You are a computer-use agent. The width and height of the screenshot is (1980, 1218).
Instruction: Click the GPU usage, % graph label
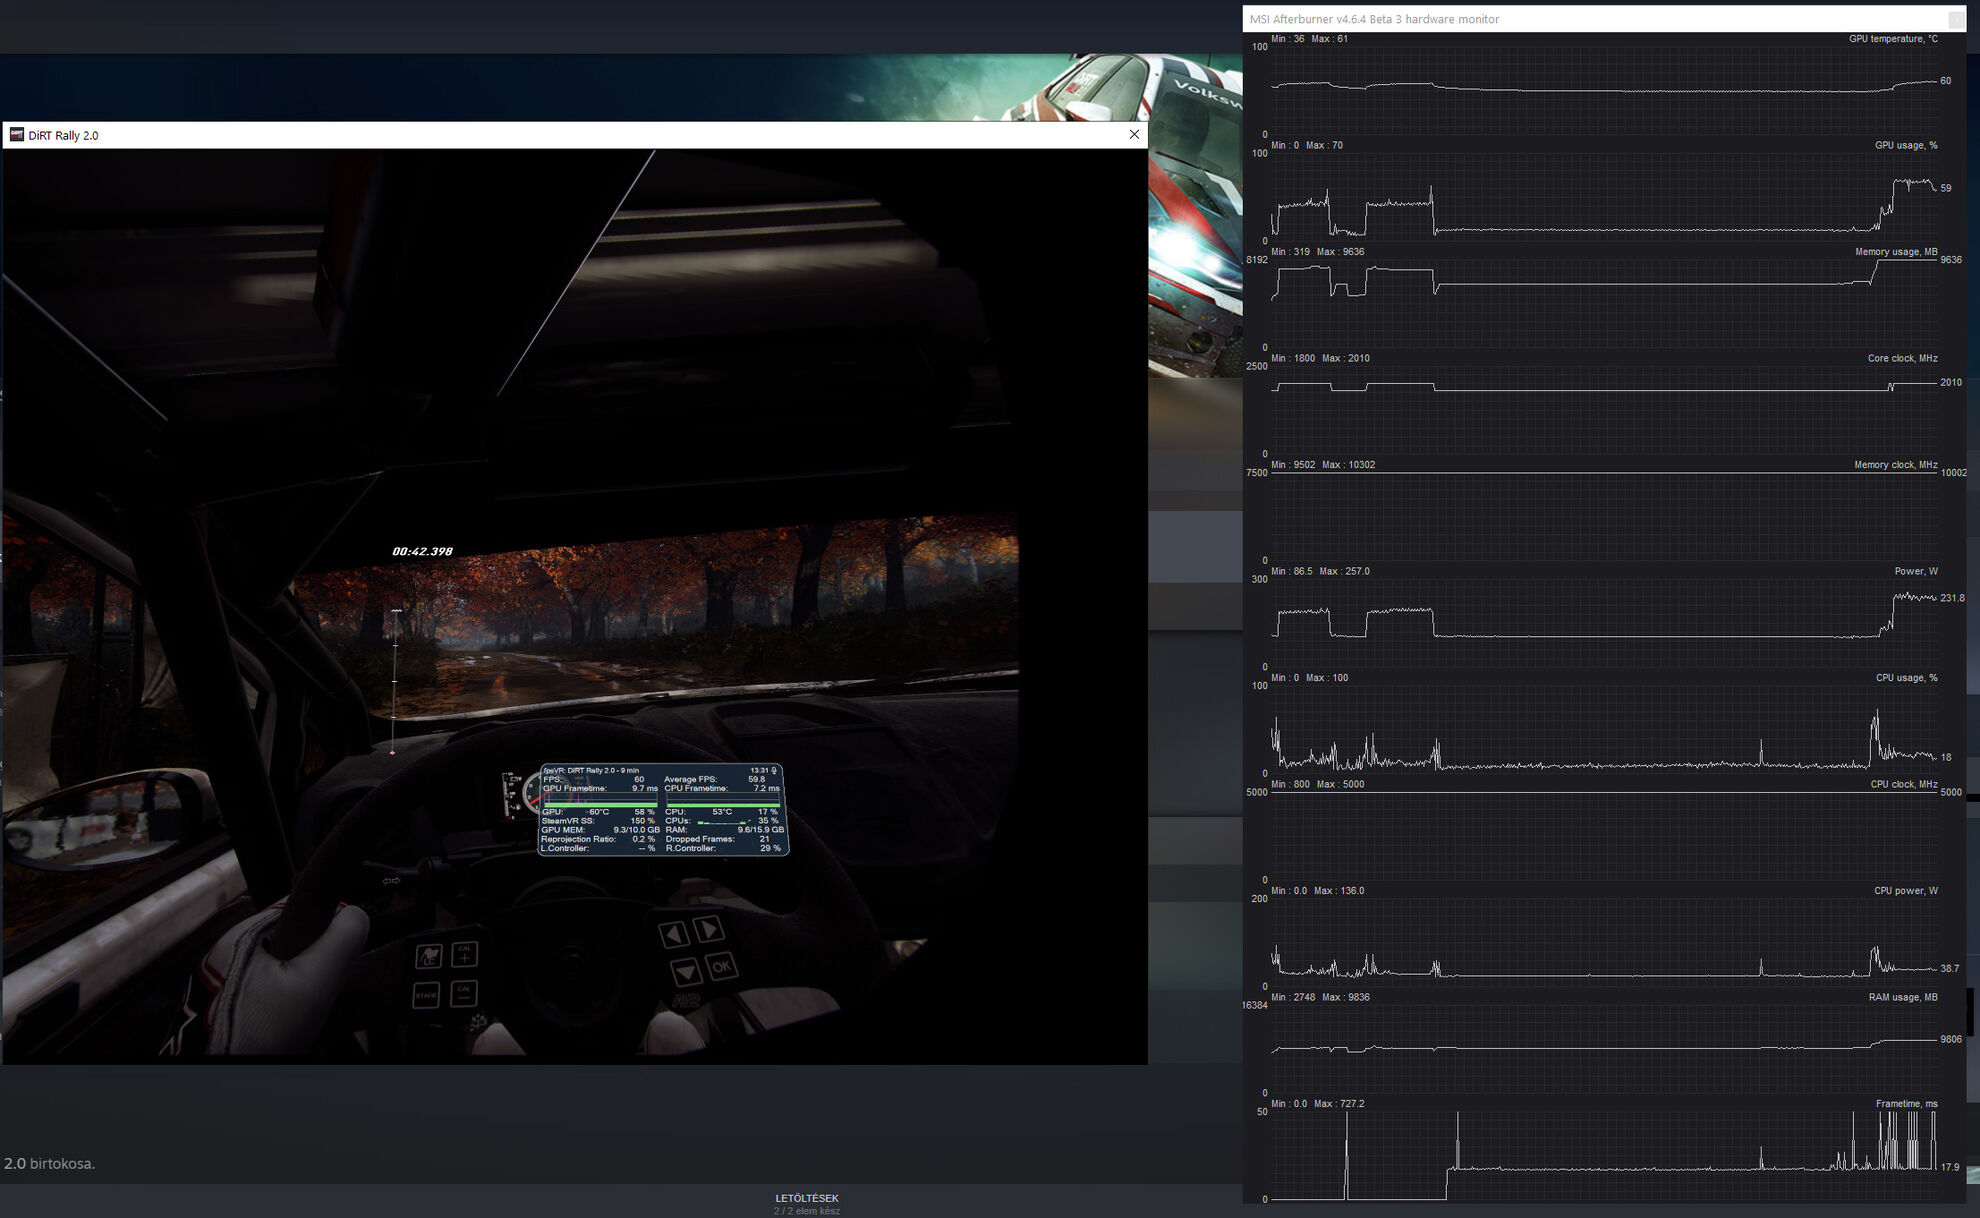1906,145
